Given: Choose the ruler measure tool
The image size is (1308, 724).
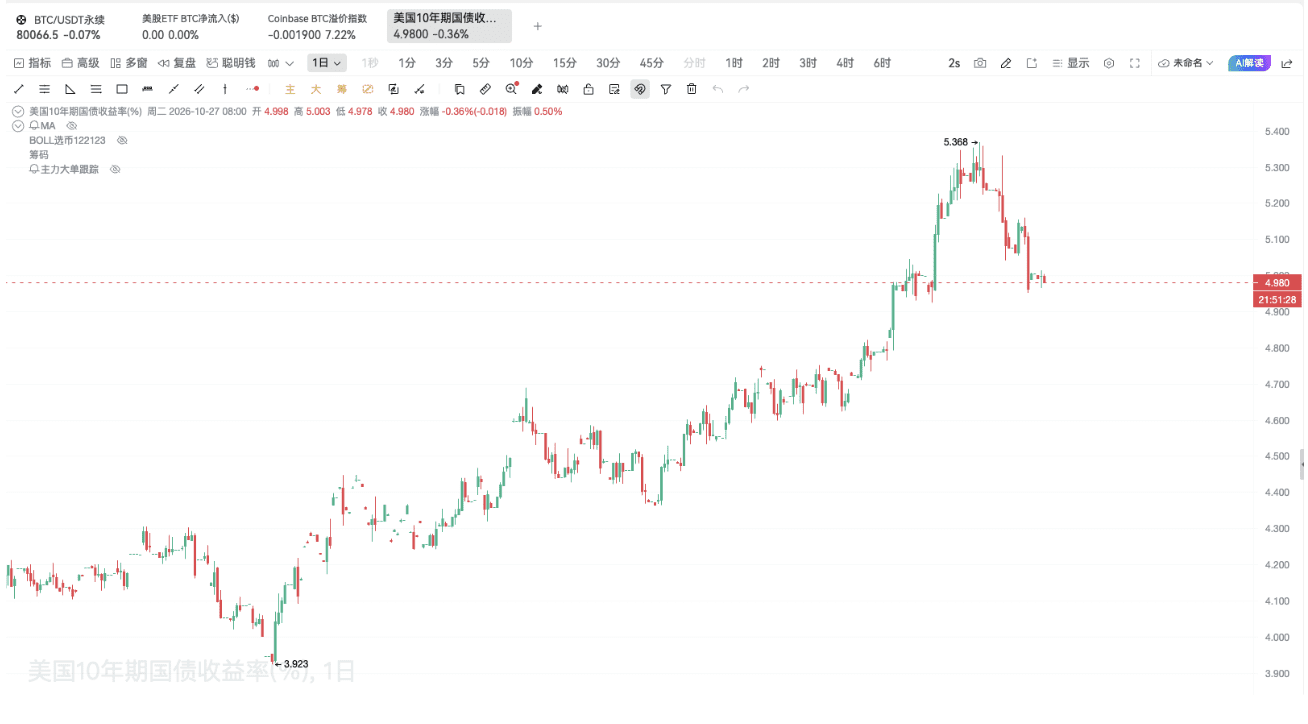Looking at the screenshot, I should click(485, 89).
